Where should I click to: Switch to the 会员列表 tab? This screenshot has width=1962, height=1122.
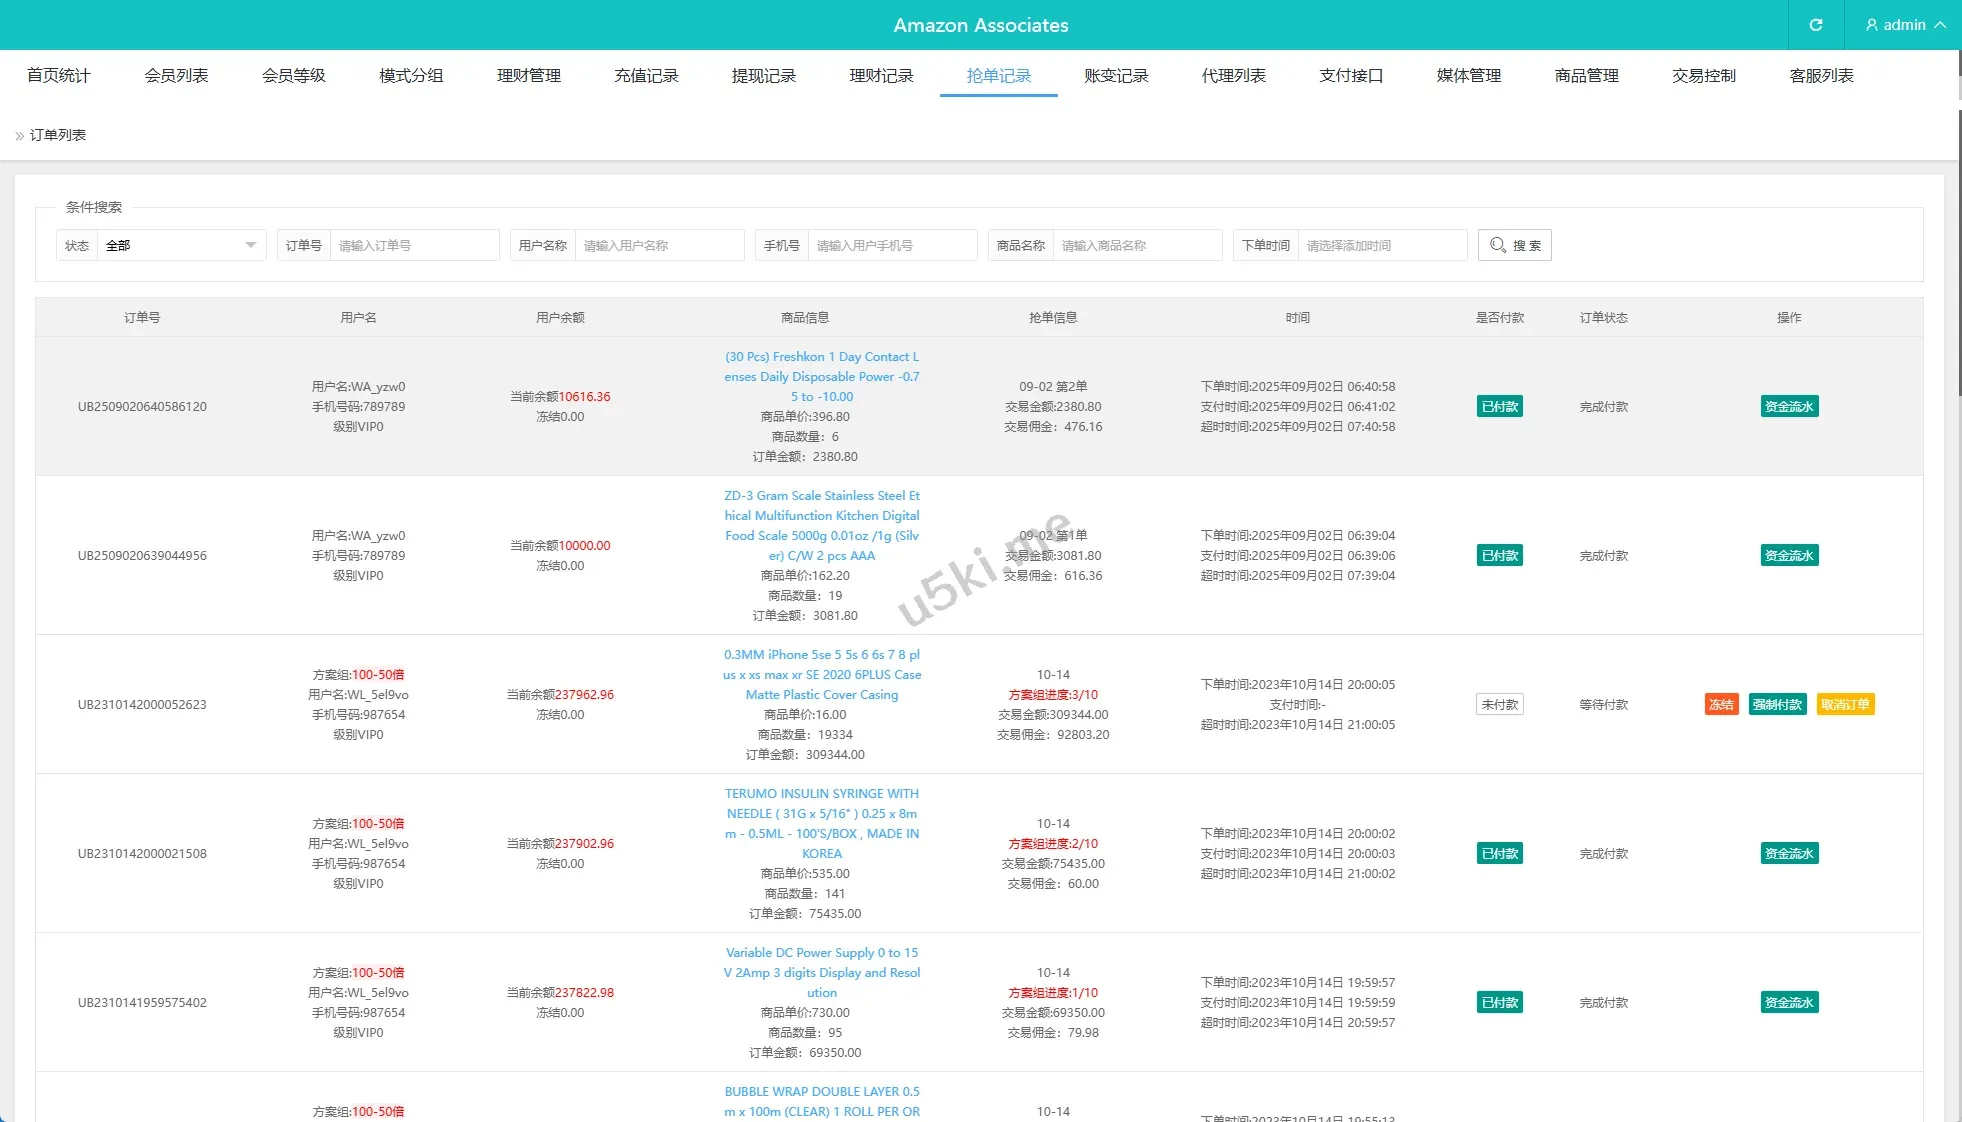[176, 76]
